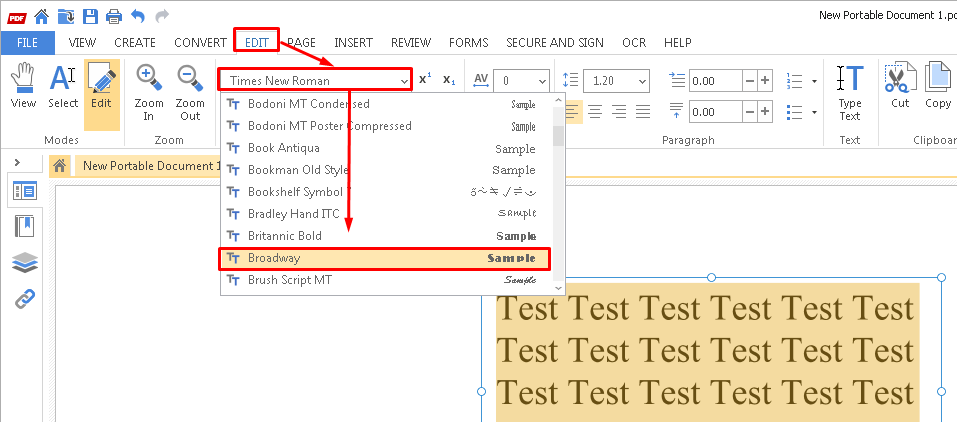Image resolution: width=957 pixels, height=422 pixels.
Task: Switch to the CONVERT ribbon tab
Action: (200, 43)
